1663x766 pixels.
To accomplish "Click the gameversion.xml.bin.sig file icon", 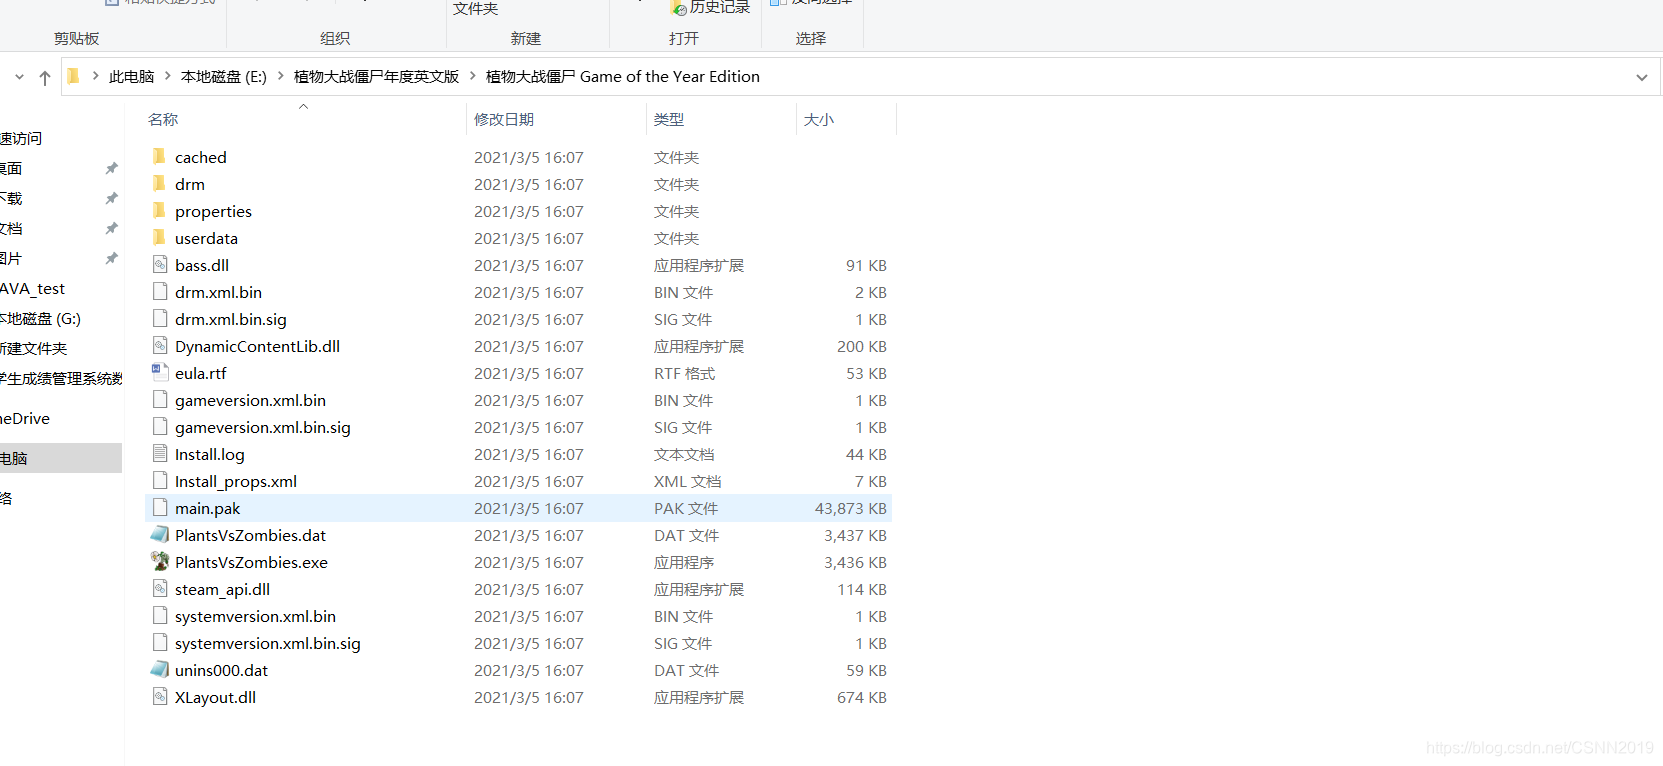I will [x=160, y=426].
